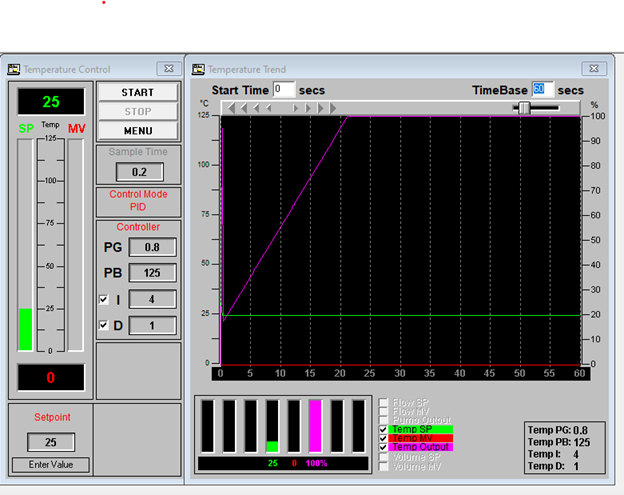This screenshot has width=624, height=495.
Task: Click the Temp PG: 0.8 summary text
Action: pos(558,430)
